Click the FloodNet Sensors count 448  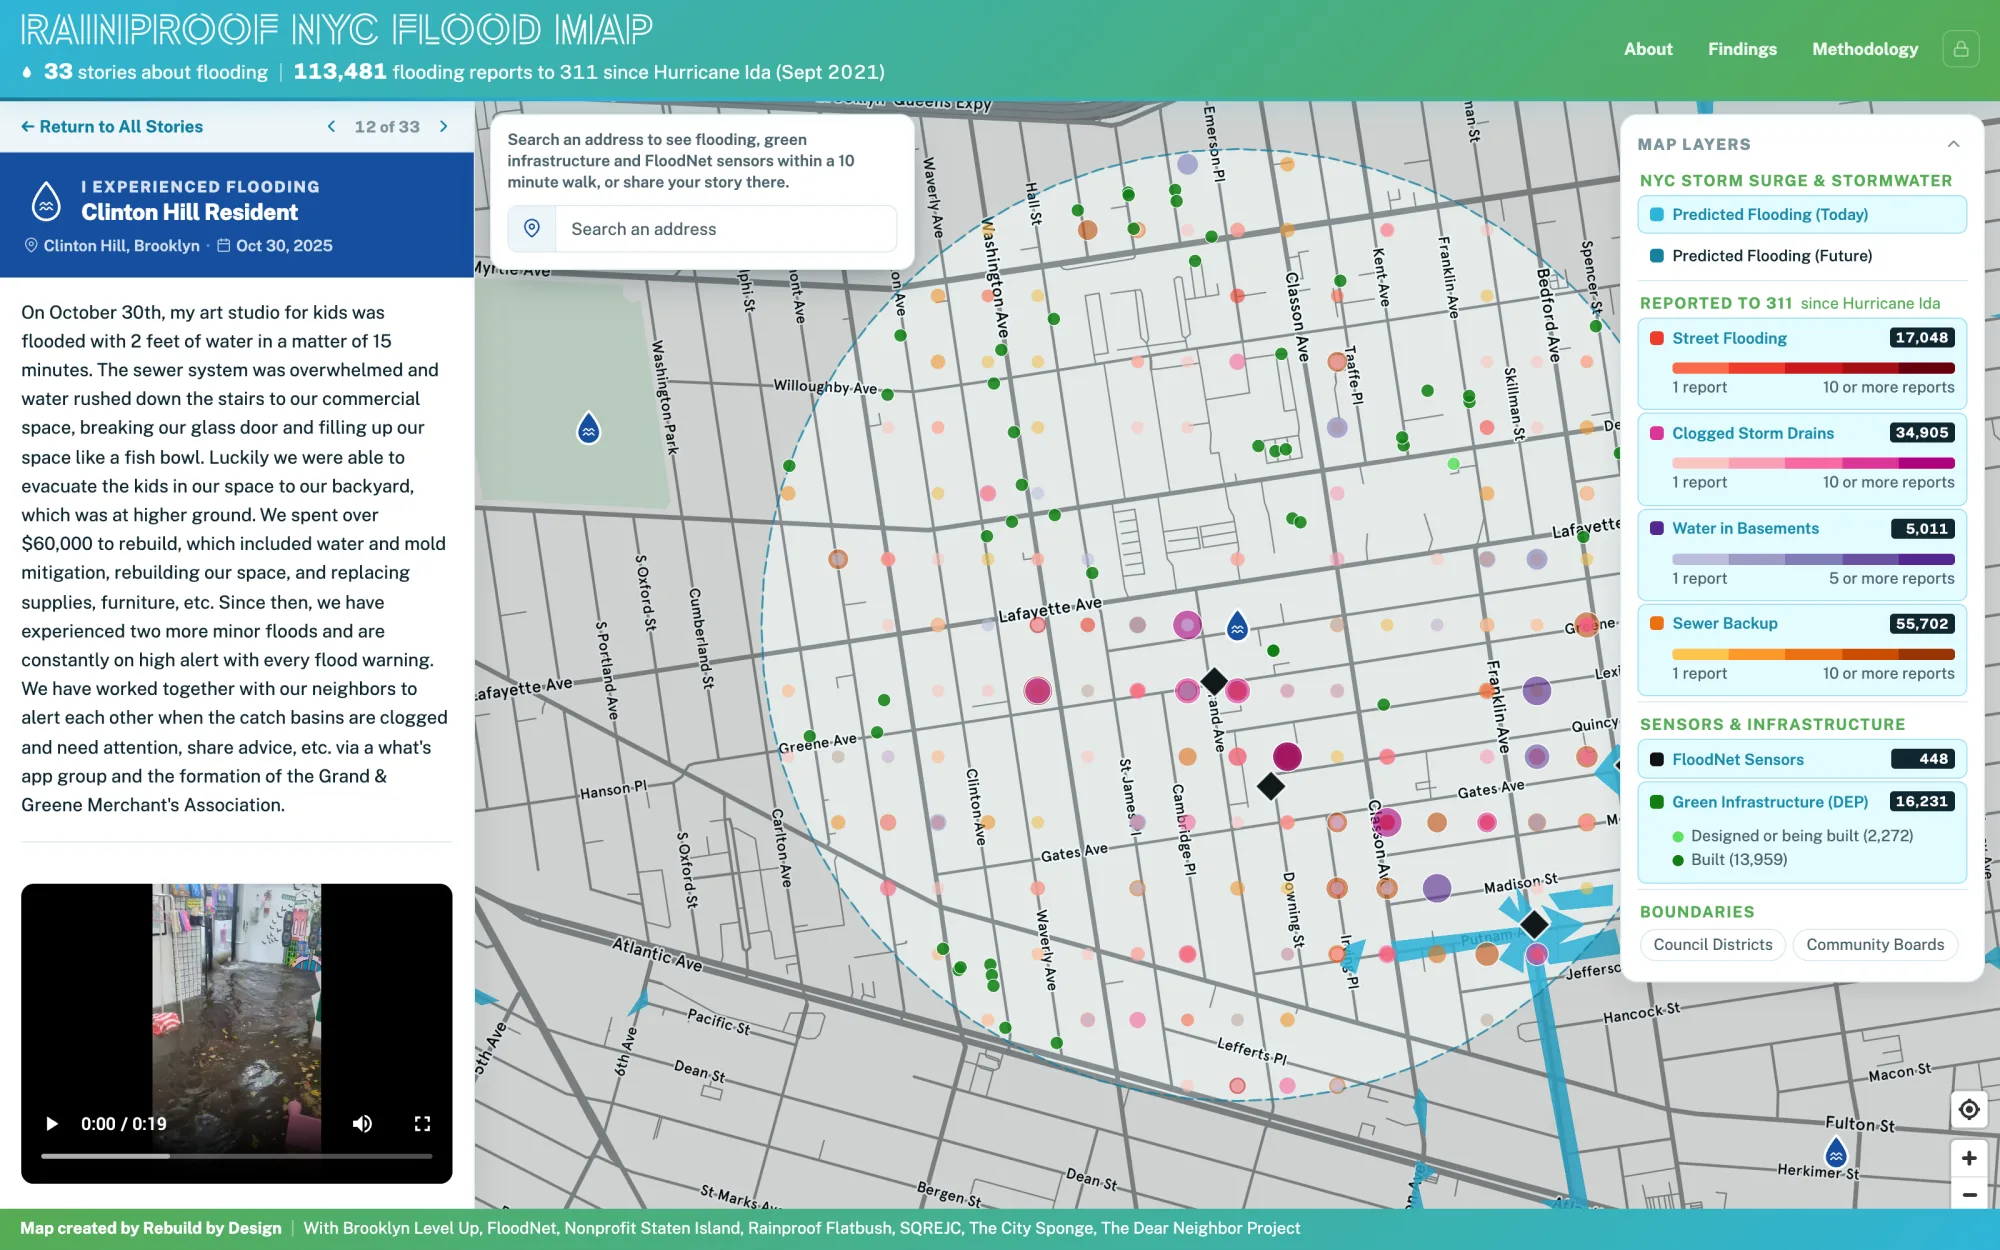(x=1924, y=759)
